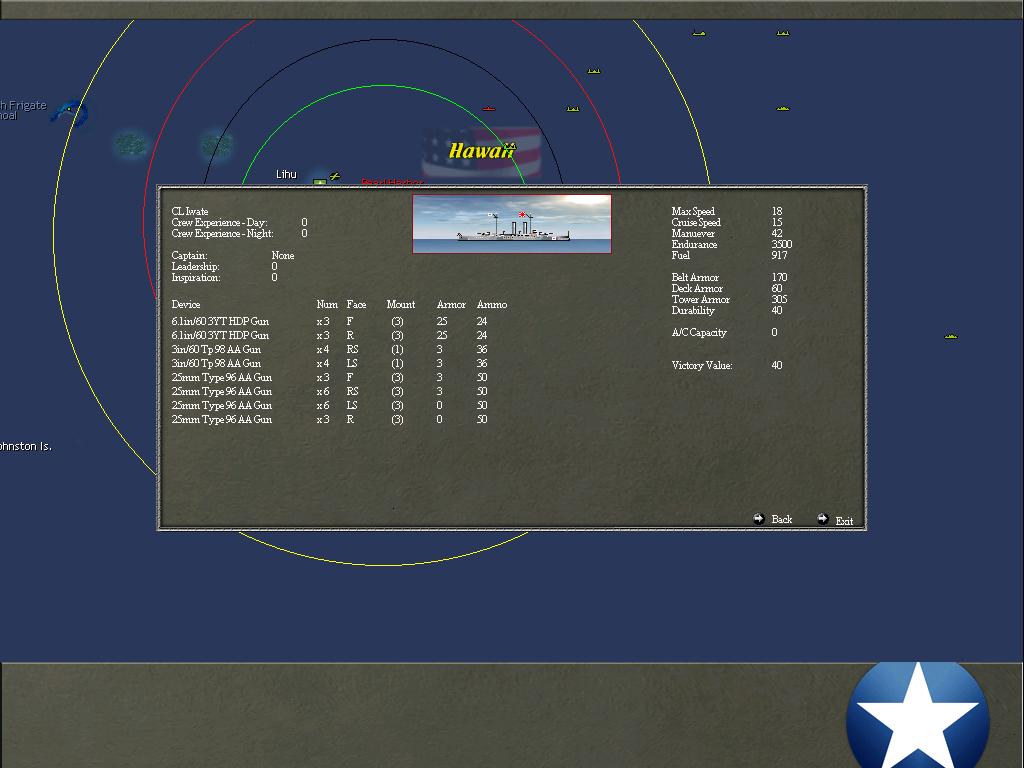The image size is (1024, 768).
Task: Click the Ammo column header
Action: (x=492, y=304)
